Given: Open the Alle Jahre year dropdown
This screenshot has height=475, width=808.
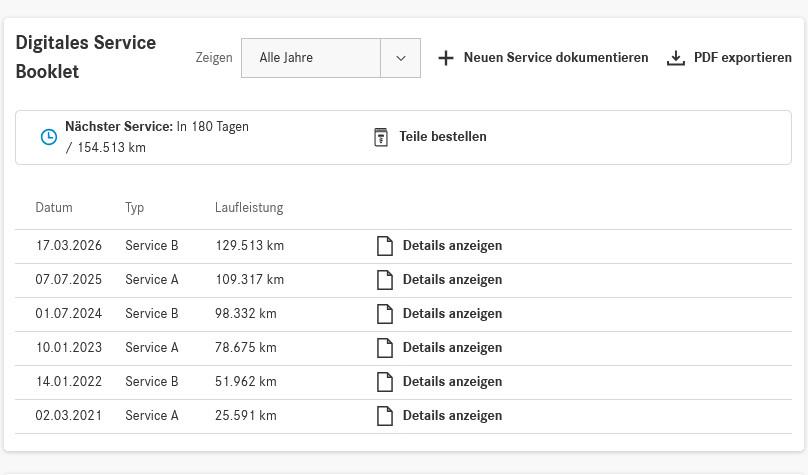Looking at the screenshot, I should (x=331, y=58).
